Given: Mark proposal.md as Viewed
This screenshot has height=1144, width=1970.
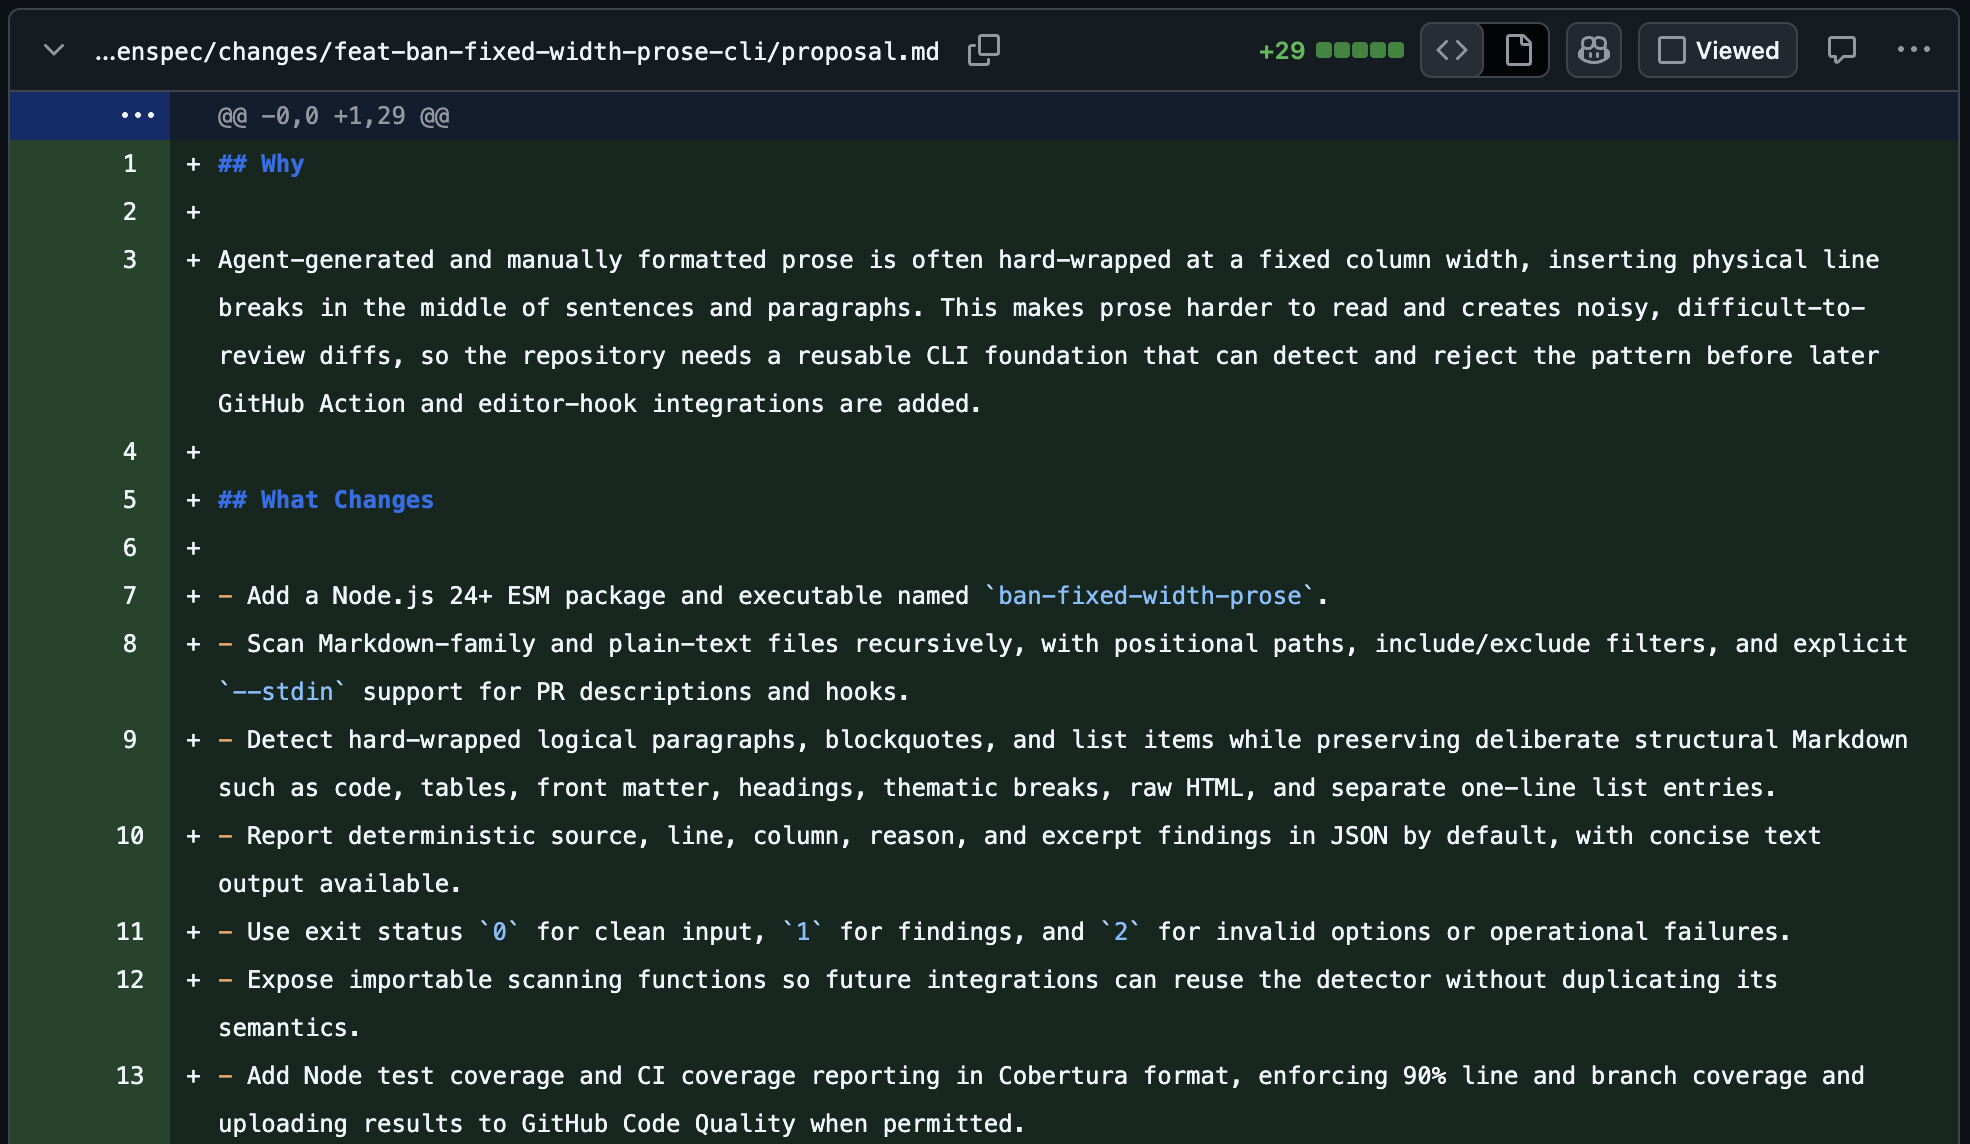Looking at the screenshot, I should 1718,50.
